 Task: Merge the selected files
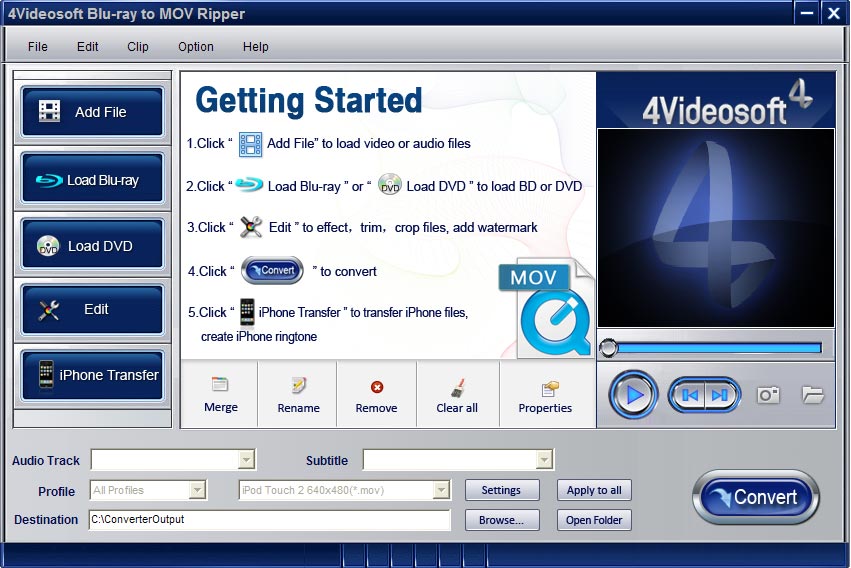(221, 395)
